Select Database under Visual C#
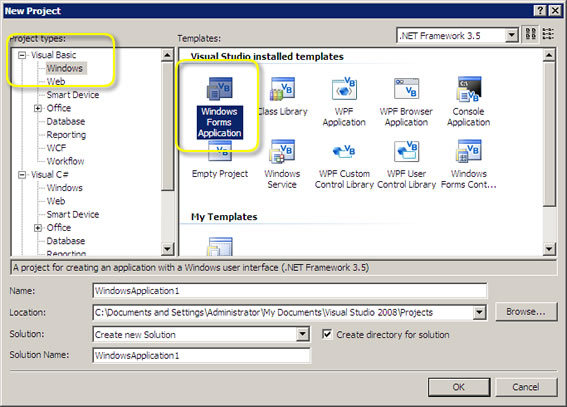This screenshot has width=567, height=407. 65,241
